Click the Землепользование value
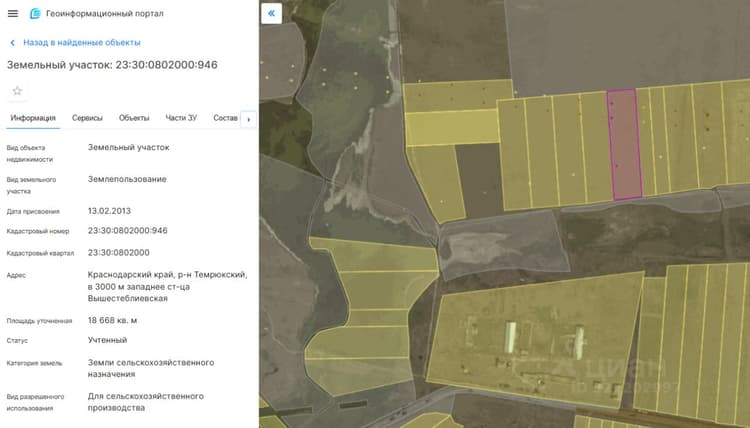750x428 pixels. tap(127, 179)
